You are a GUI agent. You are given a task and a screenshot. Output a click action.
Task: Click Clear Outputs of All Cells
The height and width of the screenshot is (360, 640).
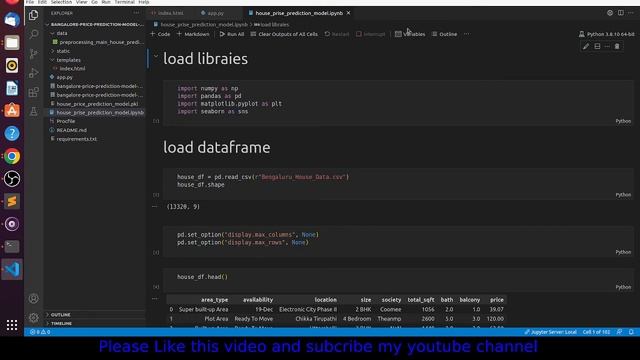[x=284, y=34]
